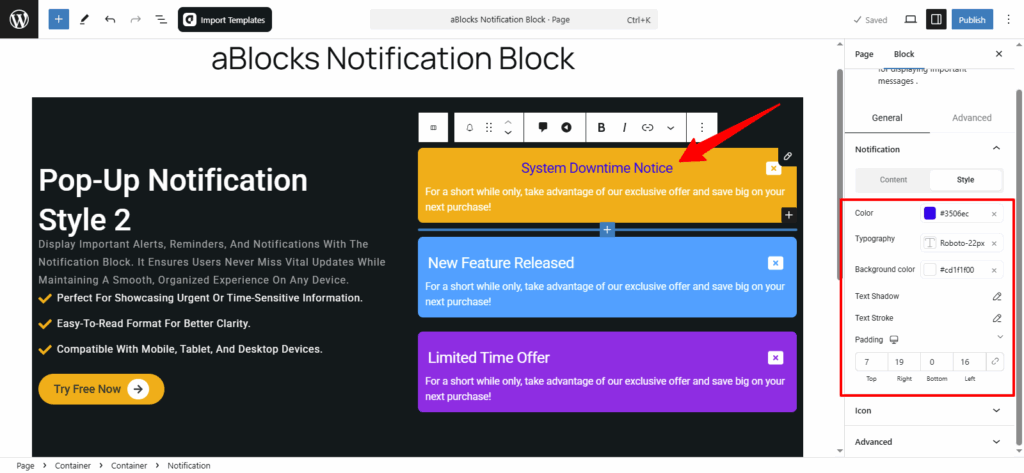Click the Try Free Now button
Image resolution: width=1024 pixels, height=473 pixels.
(x=101, y=389)
